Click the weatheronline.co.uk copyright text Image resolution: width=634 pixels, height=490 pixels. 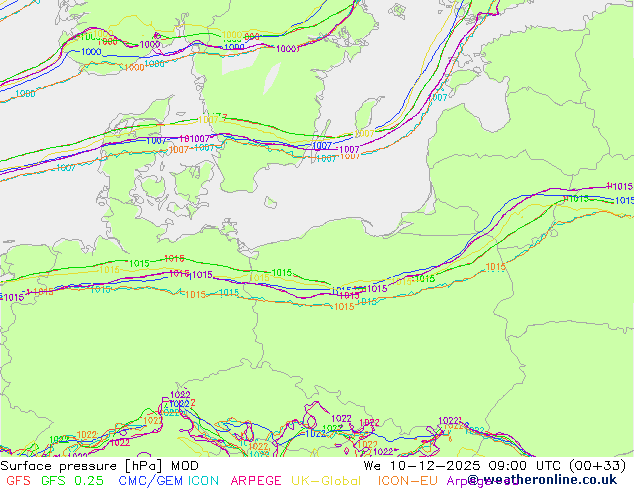coord(543,480)
